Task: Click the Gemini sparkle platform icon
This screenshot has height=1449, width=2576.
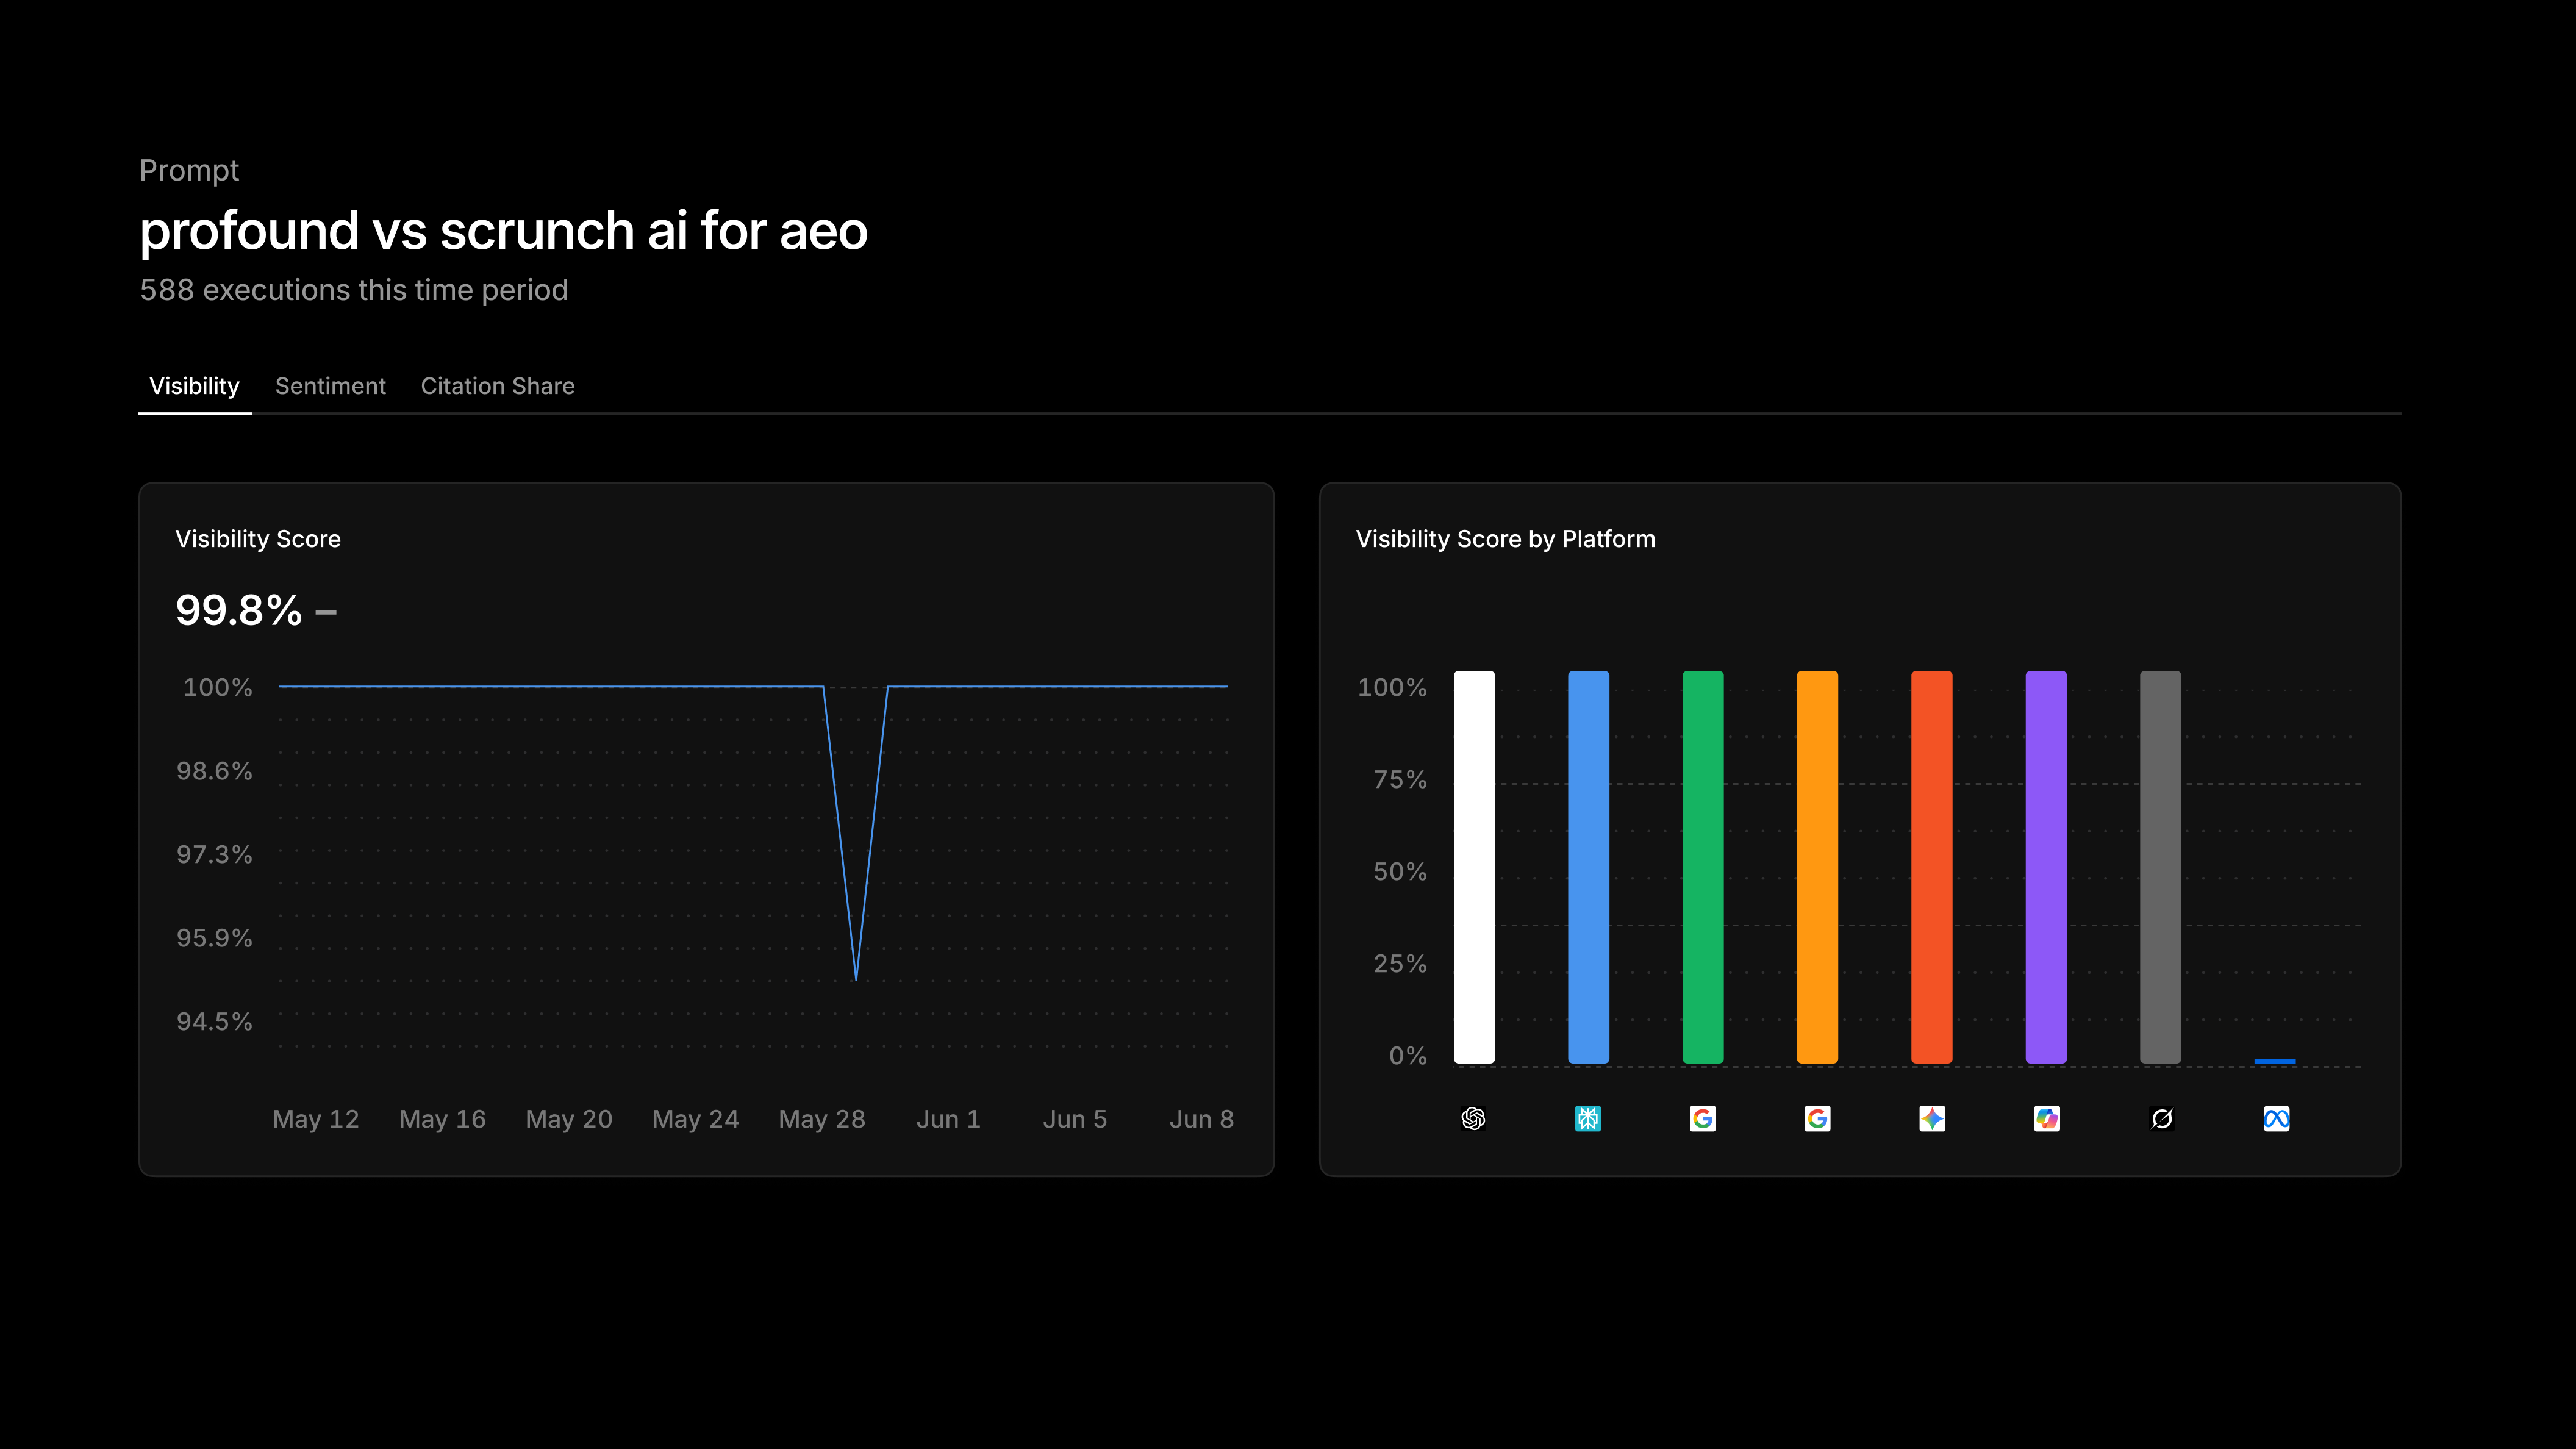Action: click(x=1932, y=1118)
